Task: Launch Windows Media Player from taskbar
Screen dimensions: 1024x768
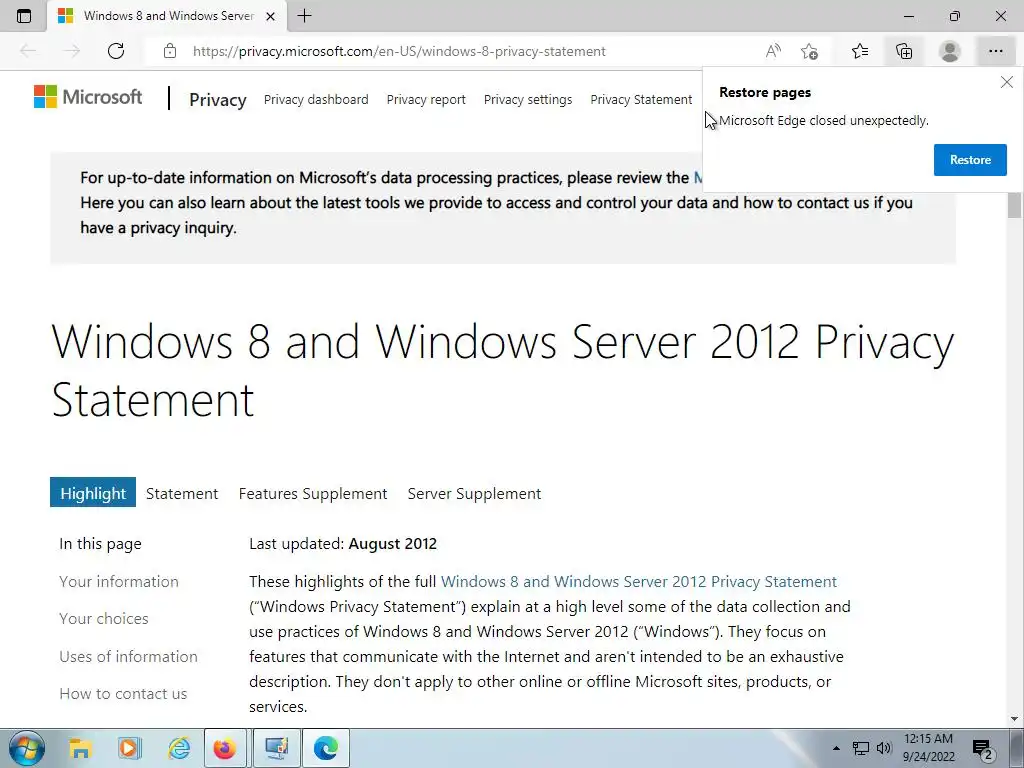Action: [129, 748]
